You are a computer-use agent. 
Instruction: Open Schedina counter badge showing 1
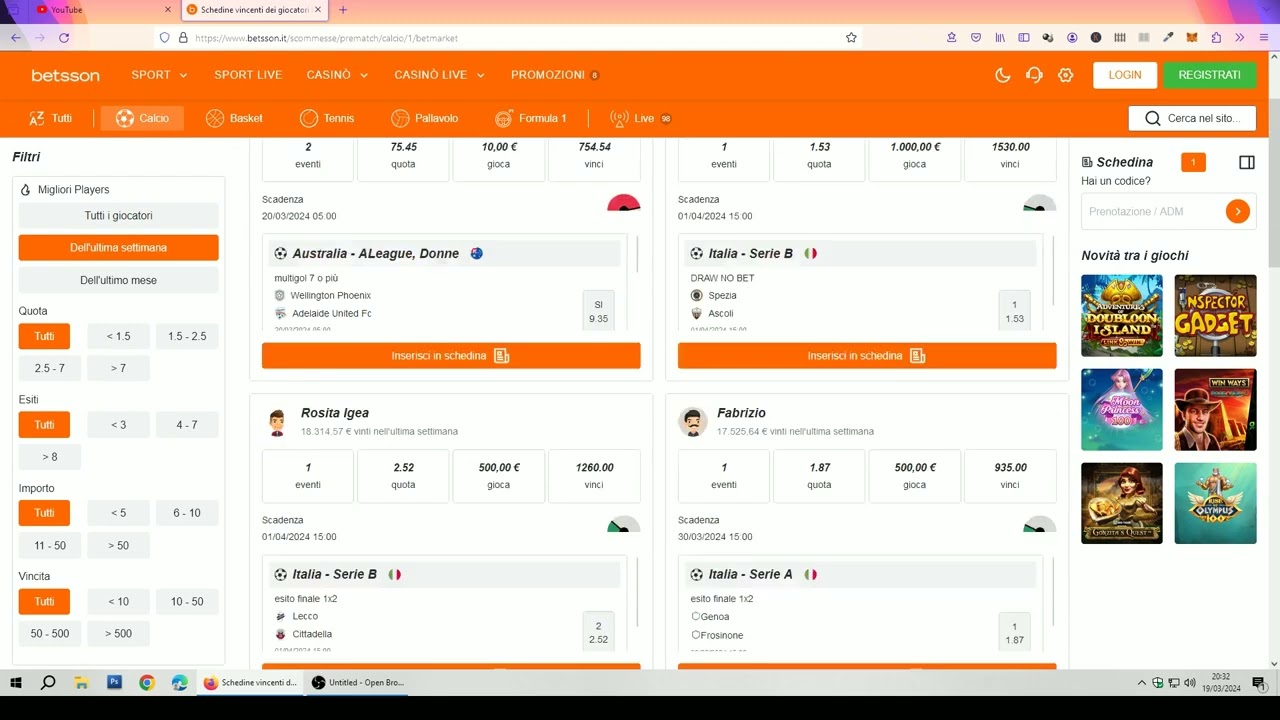pos(1193,162)
